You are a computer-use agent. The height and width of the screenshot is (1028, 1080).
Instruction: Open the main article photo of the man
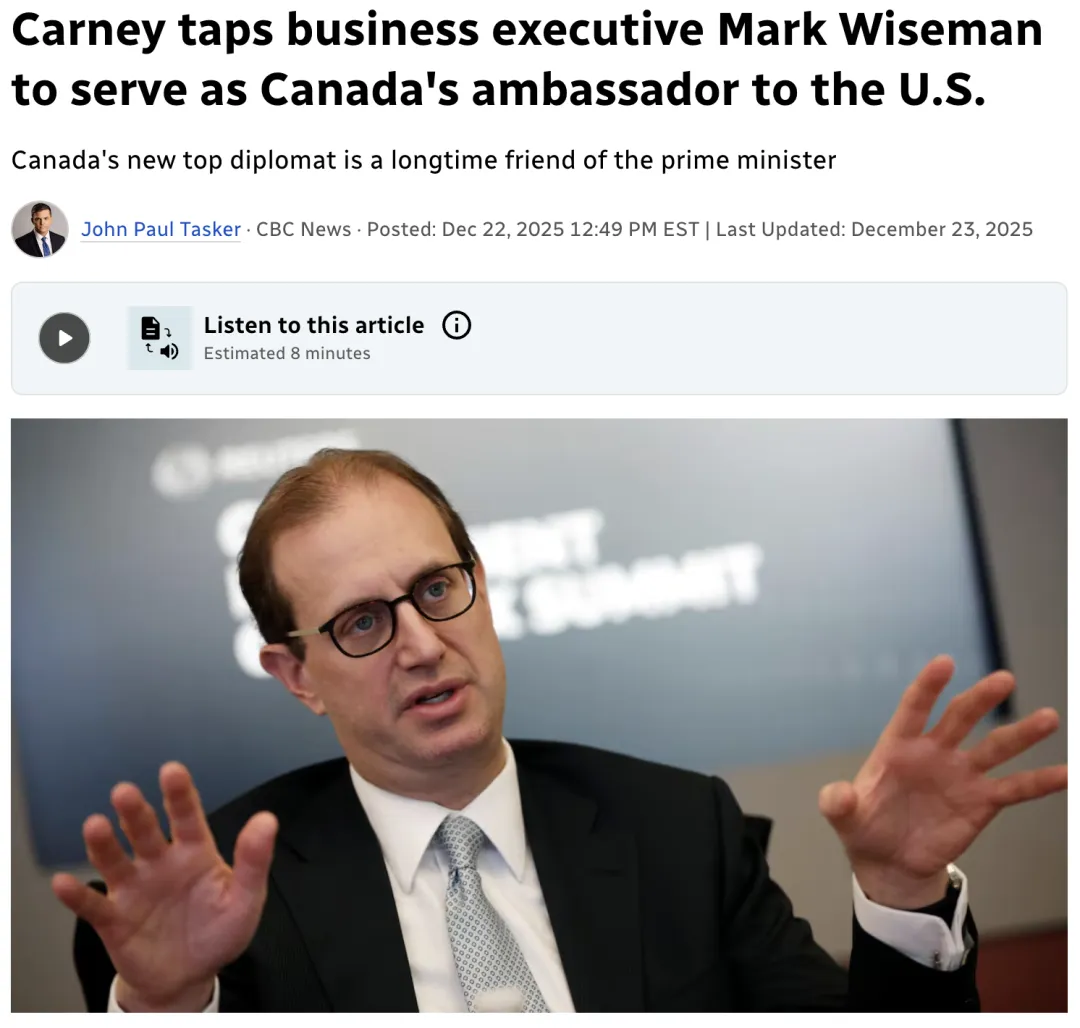click(539, 715)
